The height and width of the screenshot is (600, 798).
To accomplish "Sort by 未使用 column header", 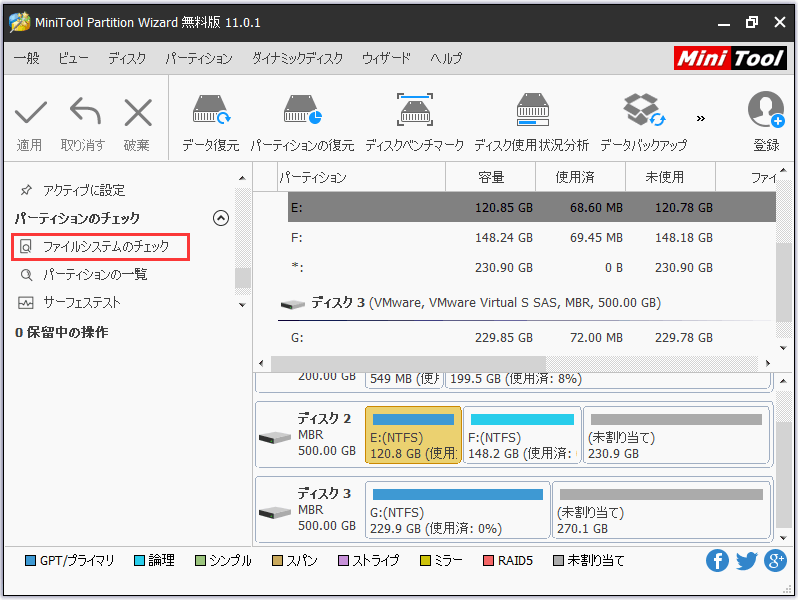I will (670, 177).
